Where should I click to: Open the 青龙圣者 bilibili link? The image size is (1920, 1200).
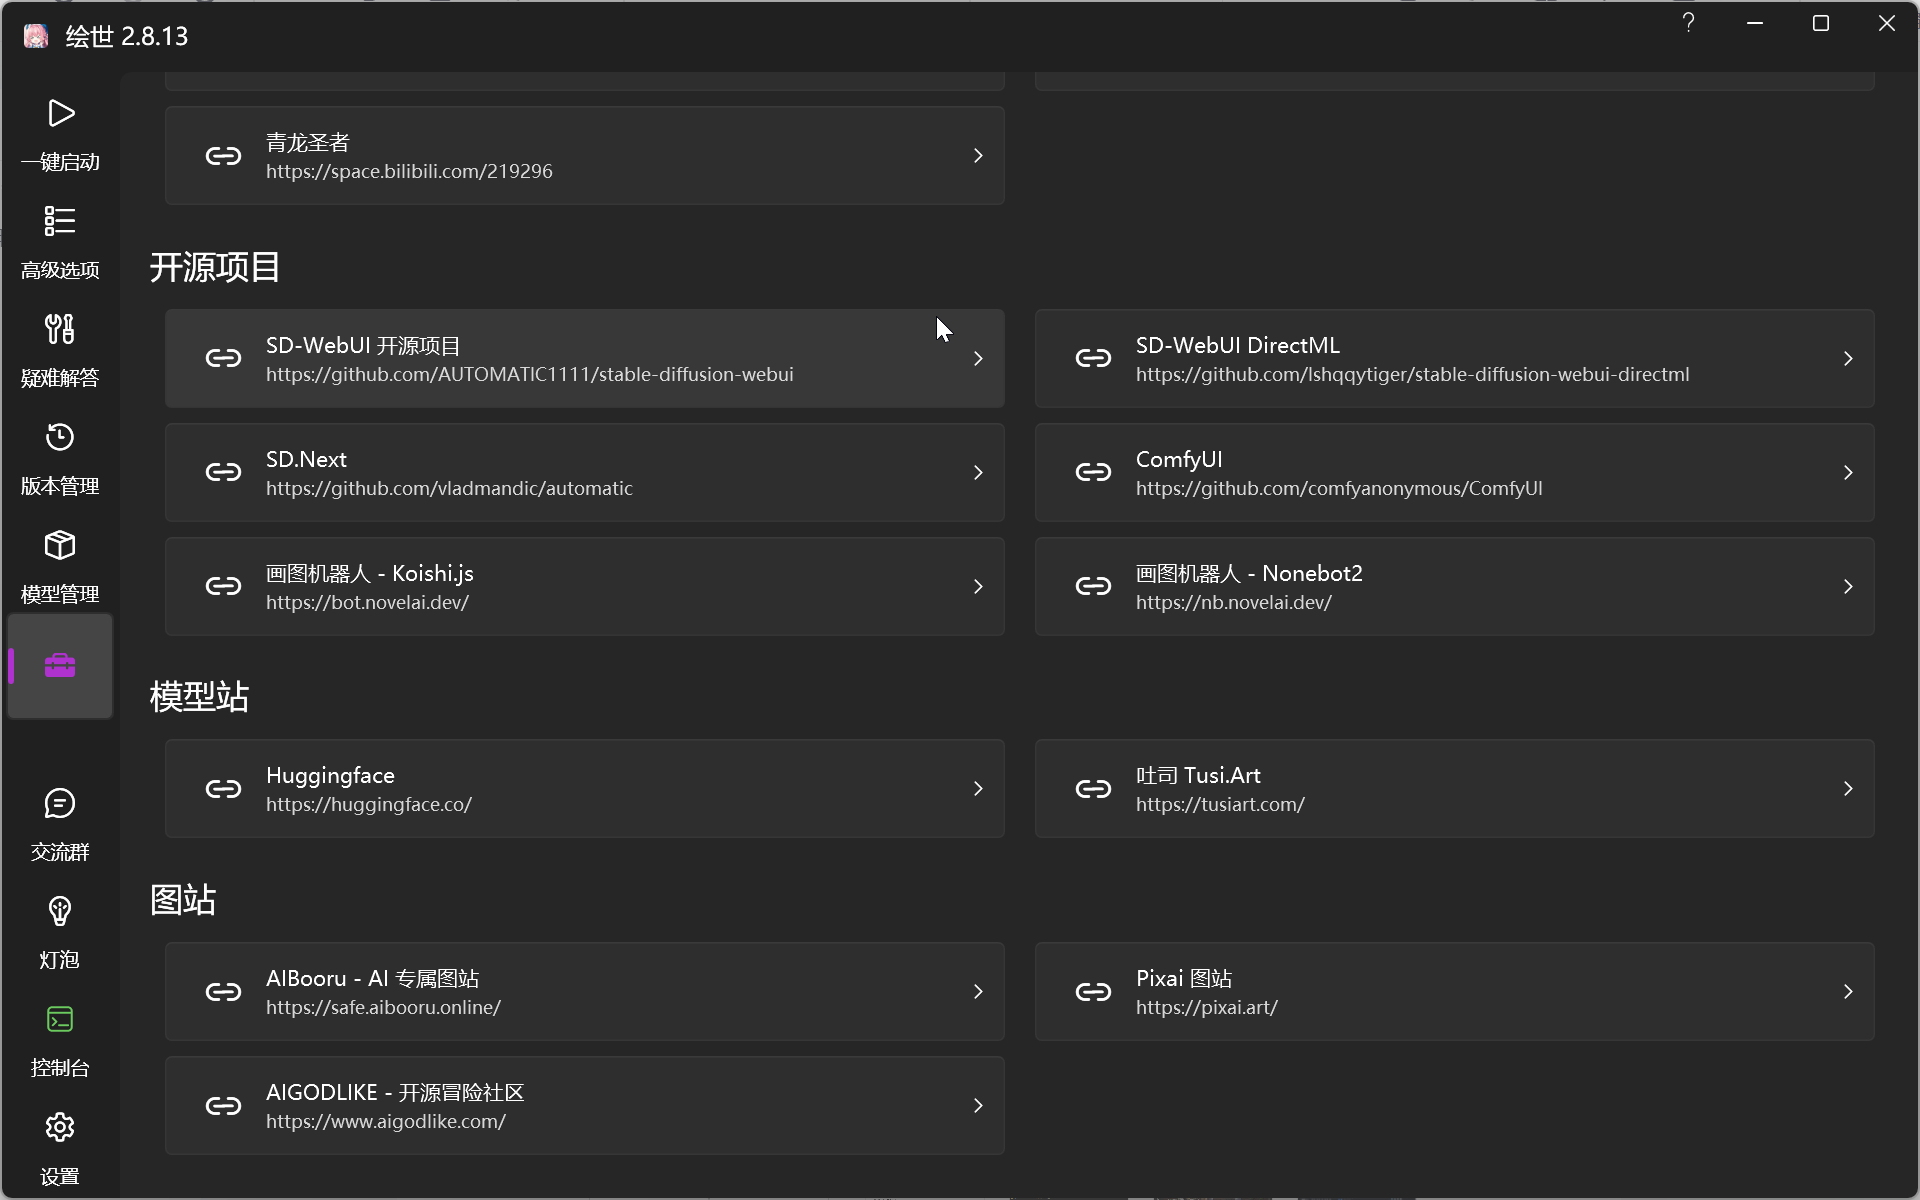584,156
